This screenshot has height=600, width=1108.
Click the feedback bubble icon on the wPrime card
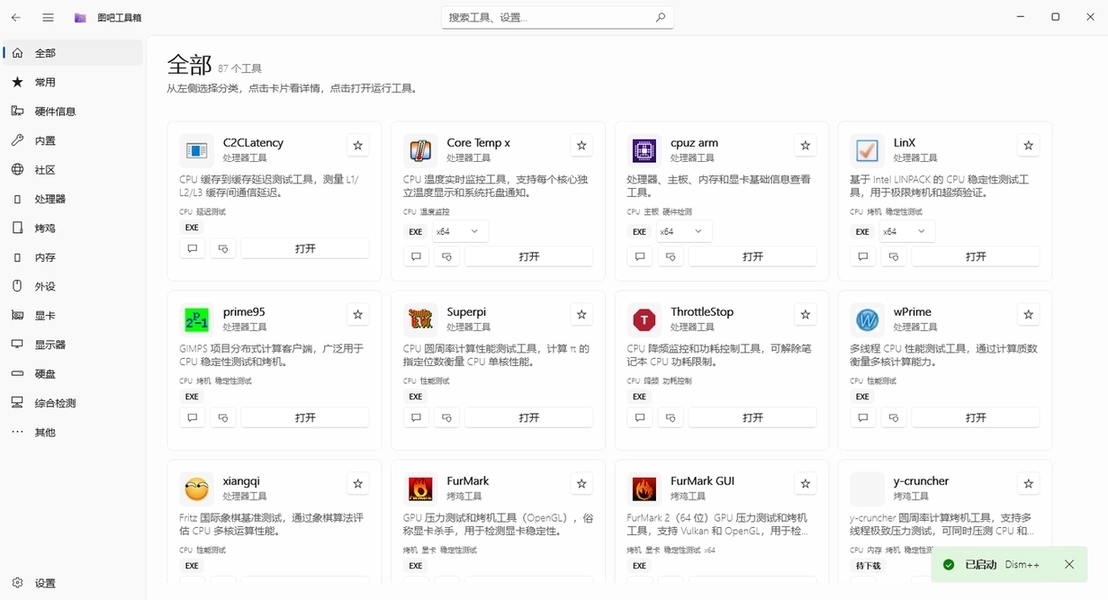pyautogui.click(x=894, y=418)
